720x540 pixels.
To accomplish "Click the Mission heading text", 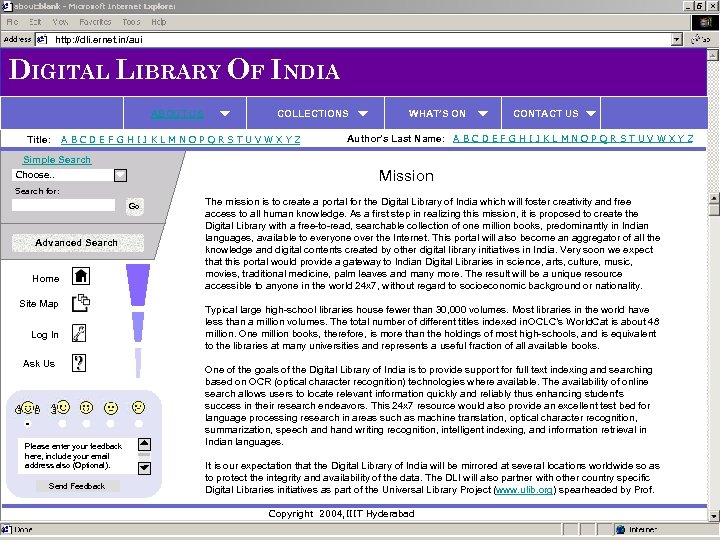I will coord(406,176).
